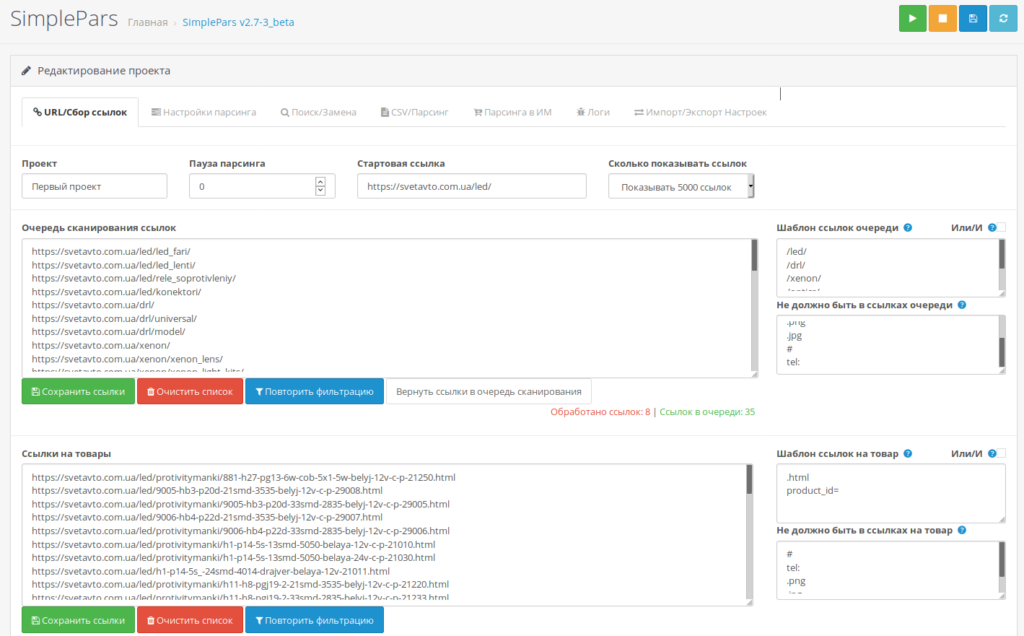Open the Сколько показывать ссылок dropdown

point(681,187)
